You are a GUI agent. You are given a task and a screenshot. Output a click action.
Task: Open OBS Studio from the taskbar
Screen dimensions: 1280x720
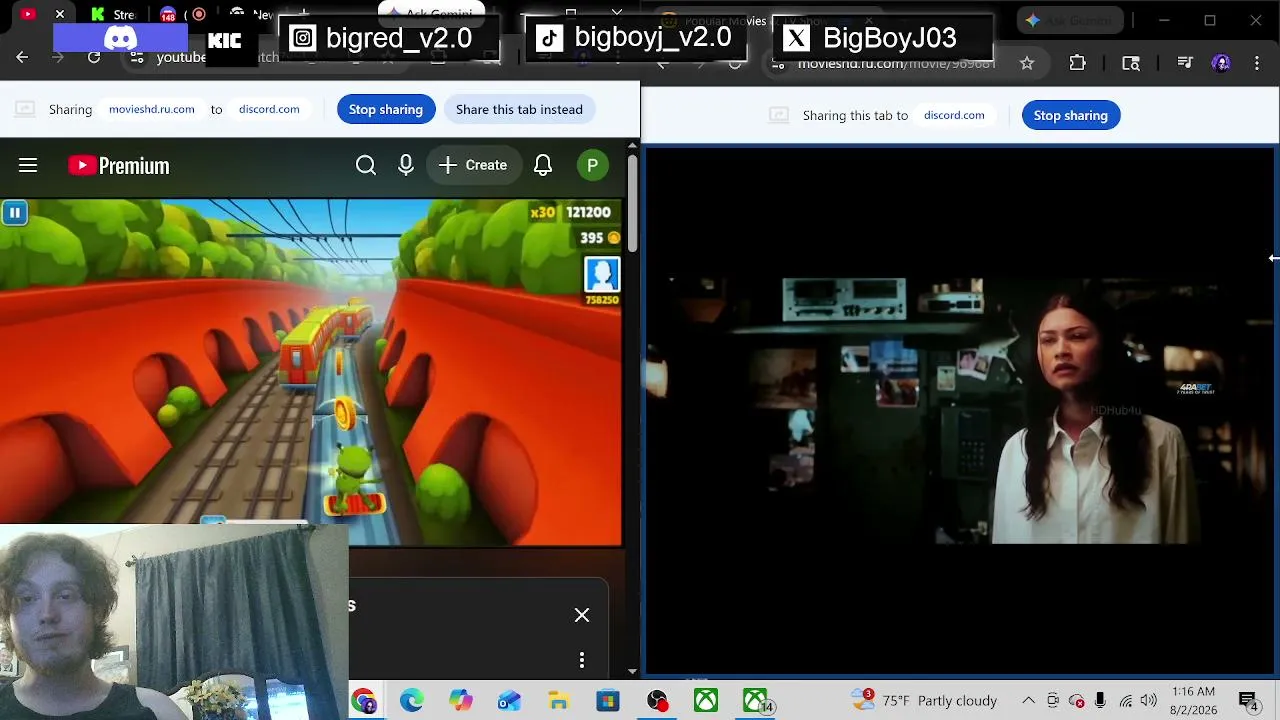[x=657, y=701]
